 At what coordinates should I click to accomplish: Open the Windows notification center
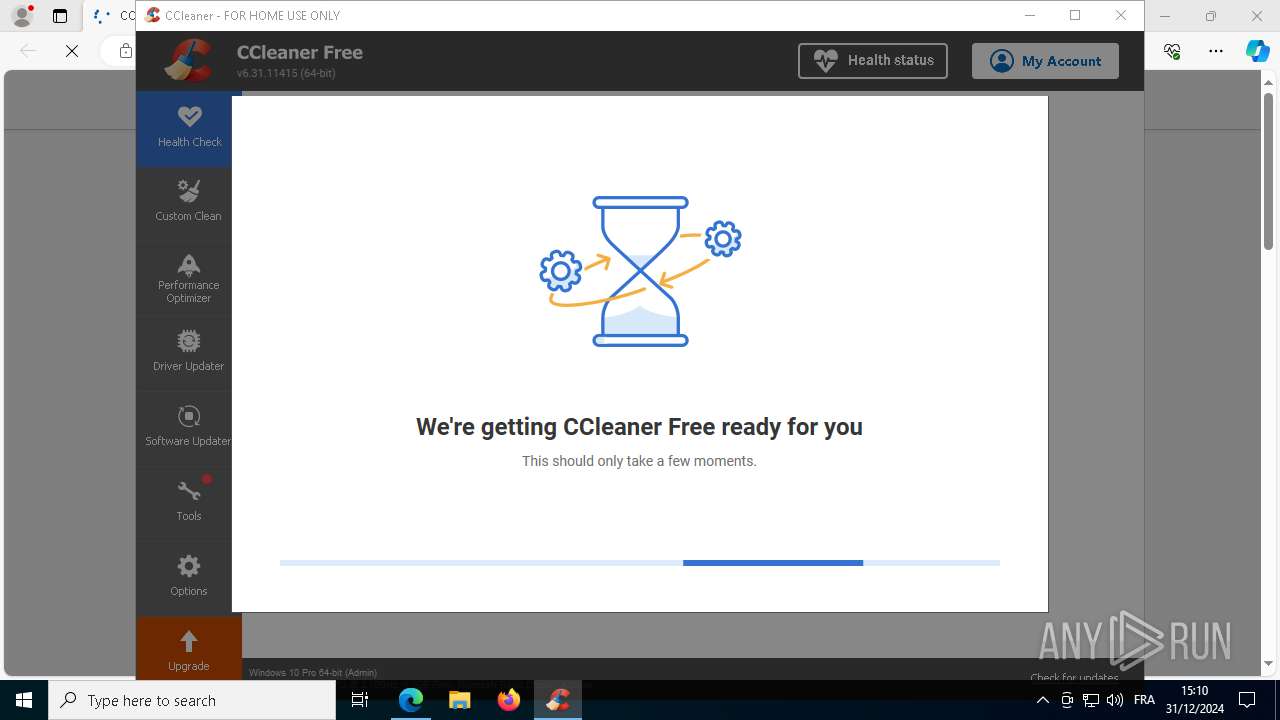click(x=1247, y=700)
